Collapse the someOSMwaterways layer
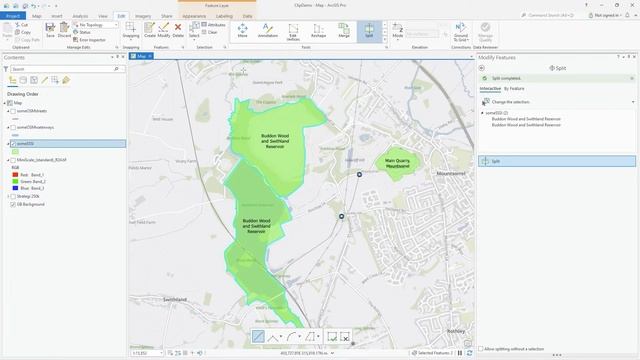Screen dimensions: 640x360 coord(8,127)
